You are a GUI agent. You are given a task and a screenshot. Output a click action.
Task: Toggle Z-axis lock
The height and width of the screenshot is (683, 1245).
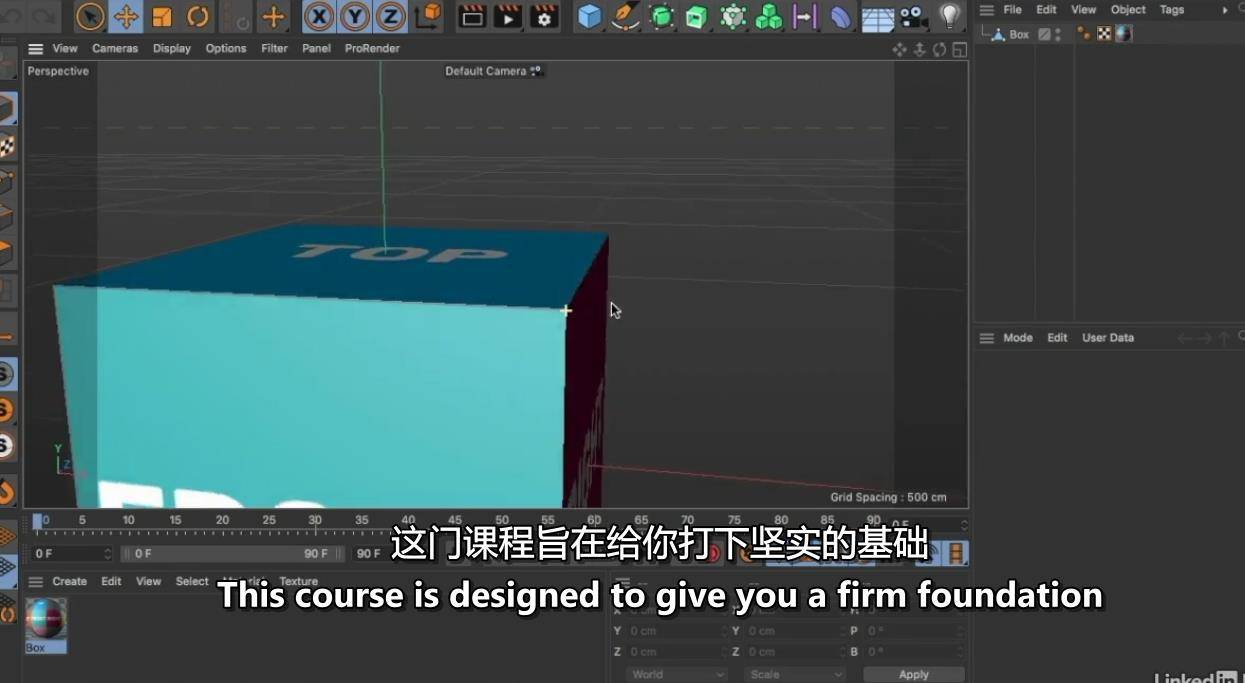(x=390, y=16)
